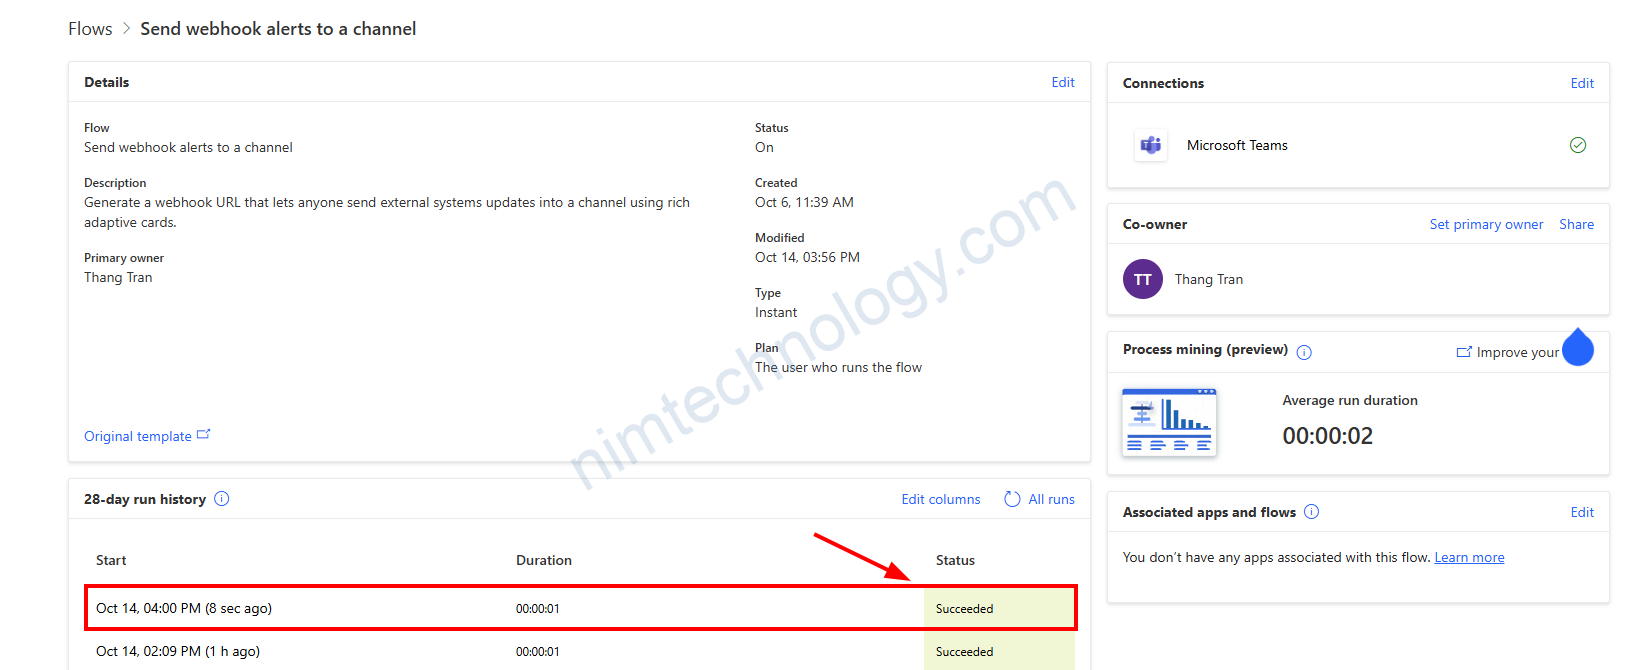
Task: Open the process mining chart thumbnail
Action: 1169,422
